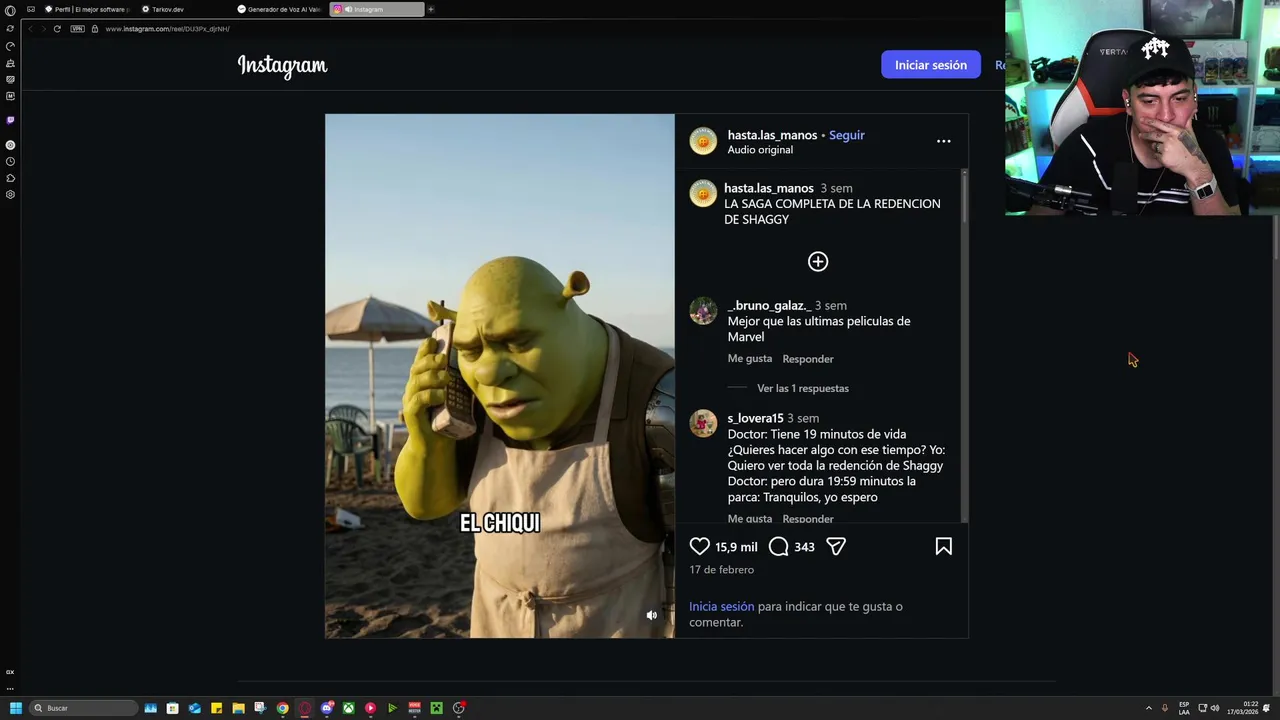1280x720 pixels.
Task: Open Microsoft Store from the taskbar
Action: pyautogui.click(x=172, y=708)
